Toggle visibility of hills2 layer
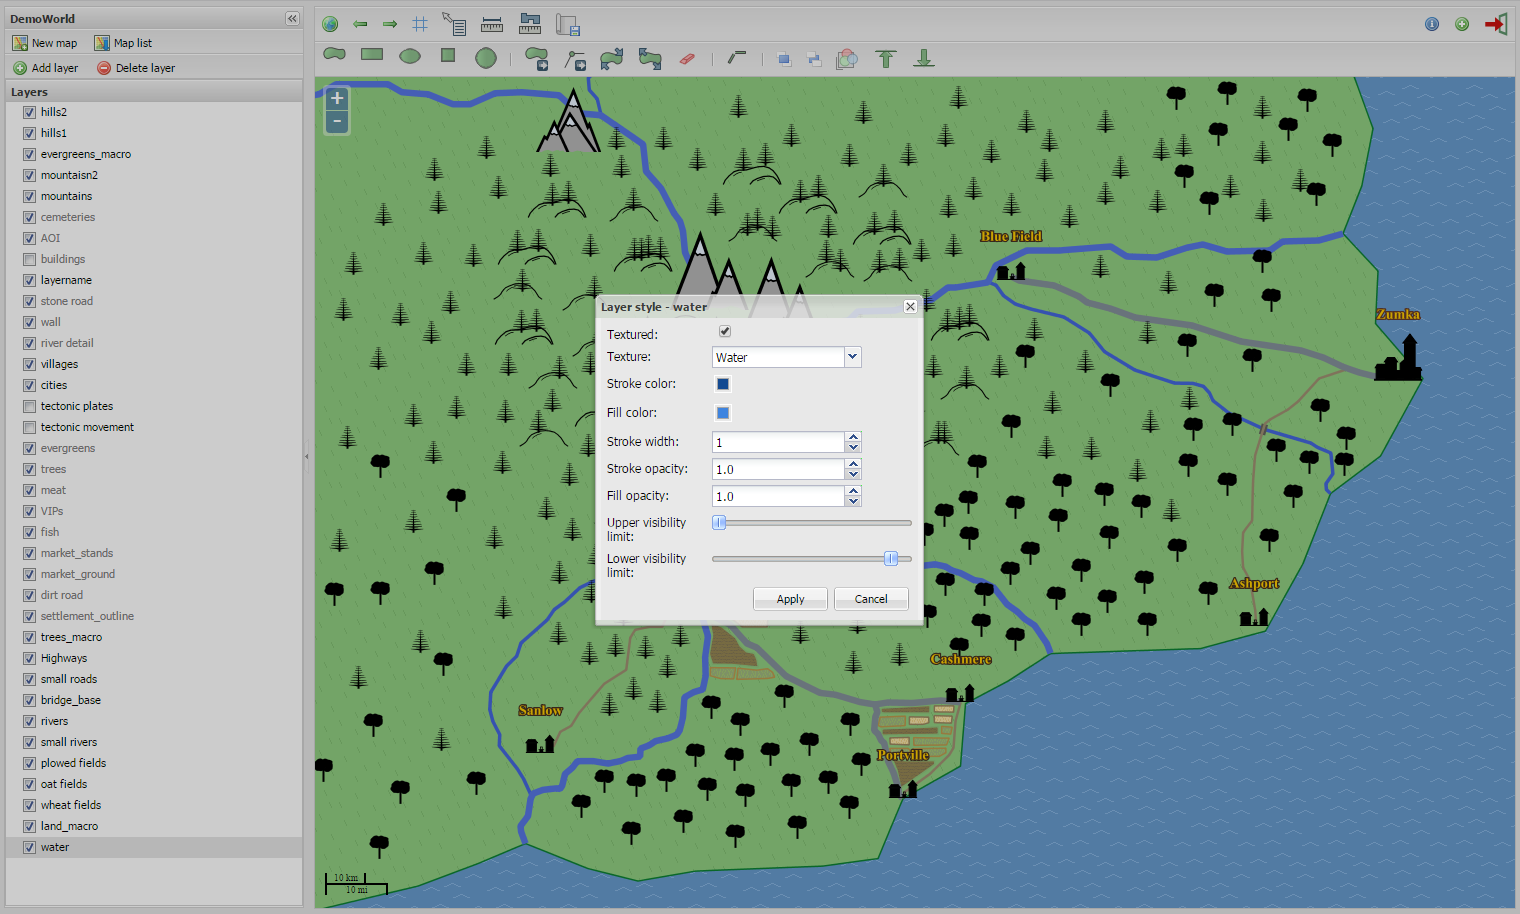The image size is (1520, 914). coord(29,112)
